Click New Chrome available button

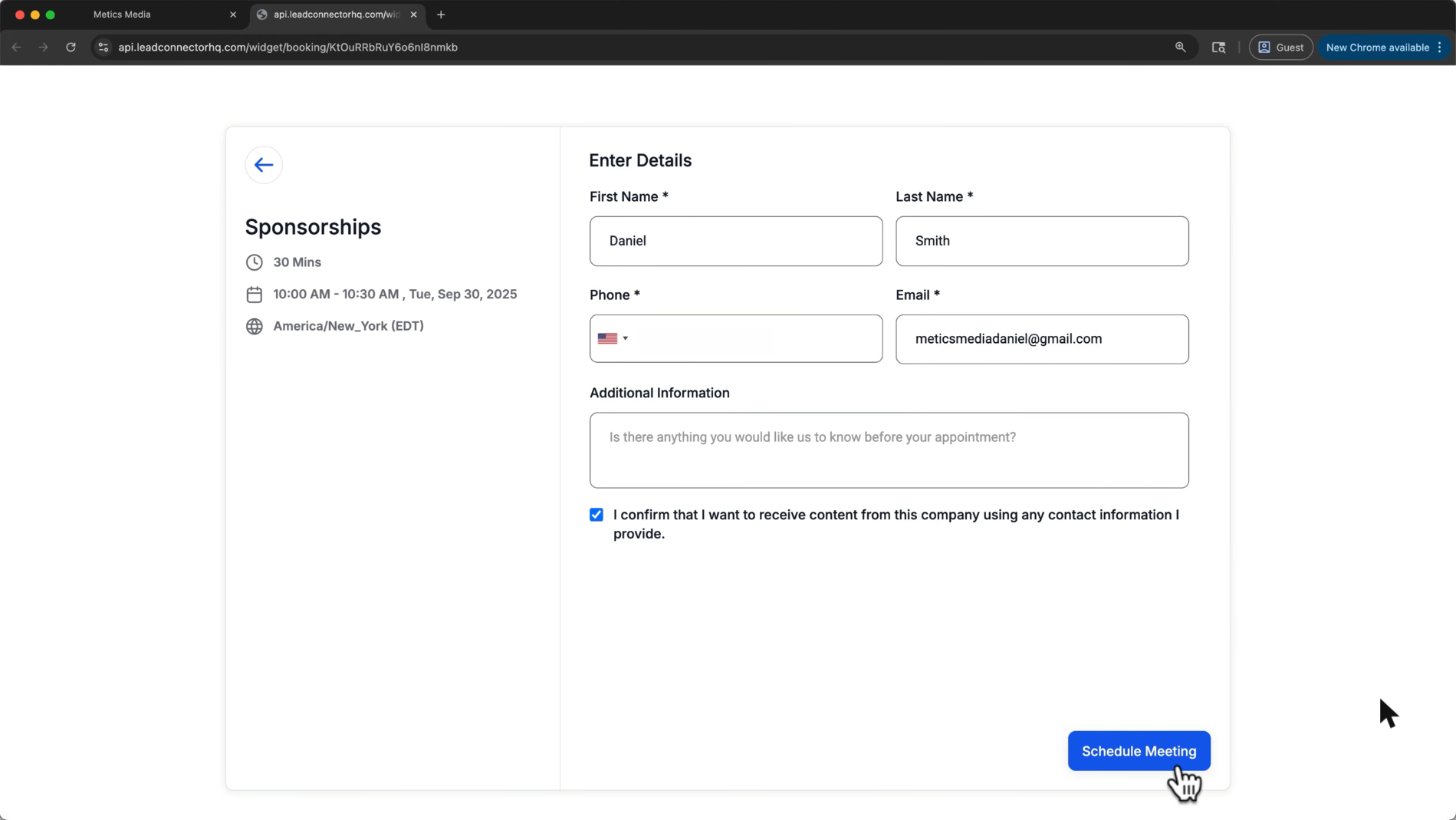pyautogui.click(x=1377, y=47)
